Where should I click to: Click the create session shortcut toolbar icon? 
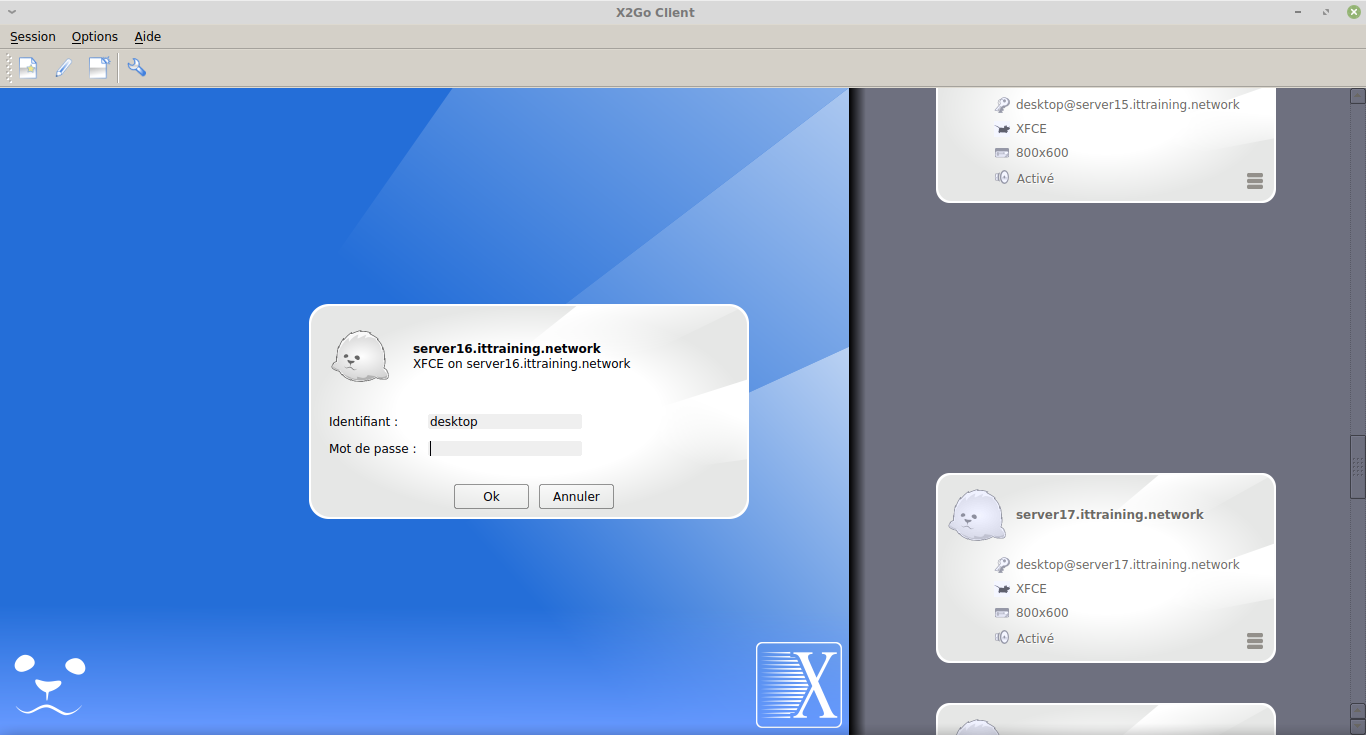pyautogui.click(x=98, y=68)
